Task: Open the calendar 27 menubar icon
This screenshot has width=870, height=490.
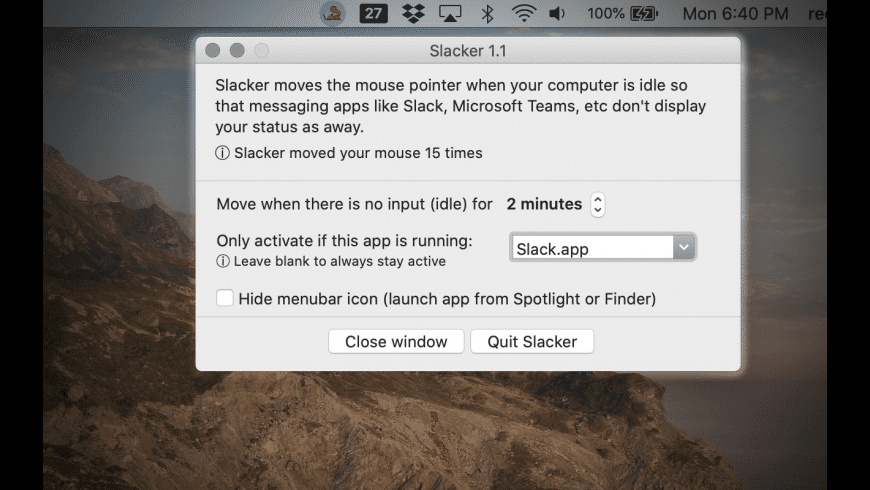Action: coord(373,13)
